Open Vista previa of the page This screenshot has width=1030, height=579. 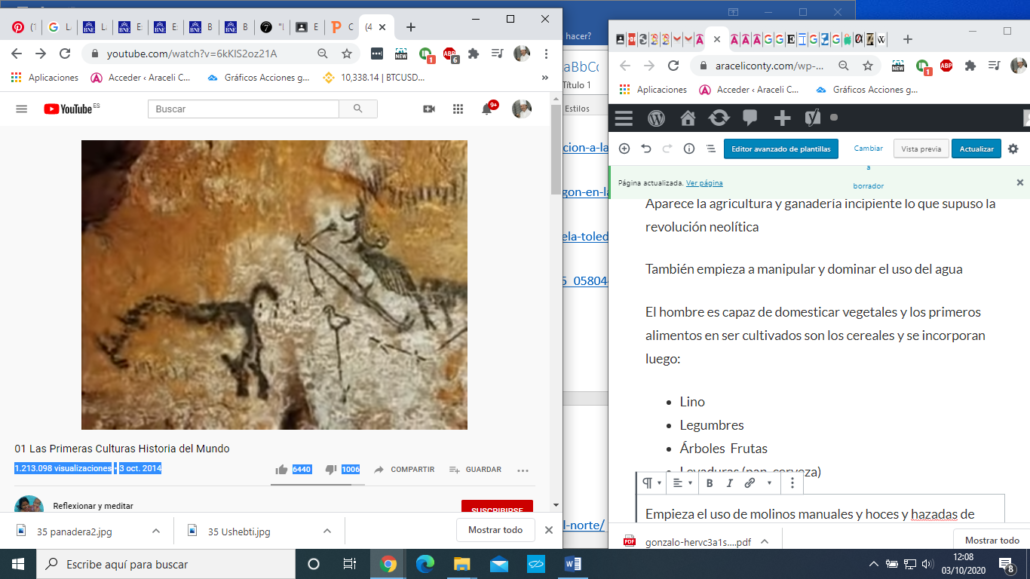click(x=921, y=149)
